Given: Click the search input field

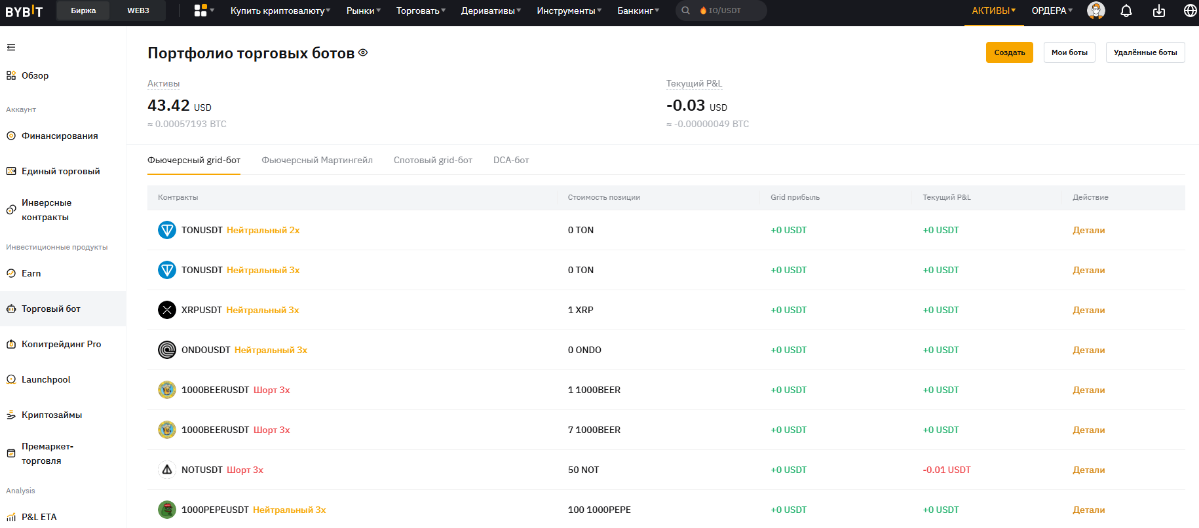Looking at the screenshot, I should [721, 11].
